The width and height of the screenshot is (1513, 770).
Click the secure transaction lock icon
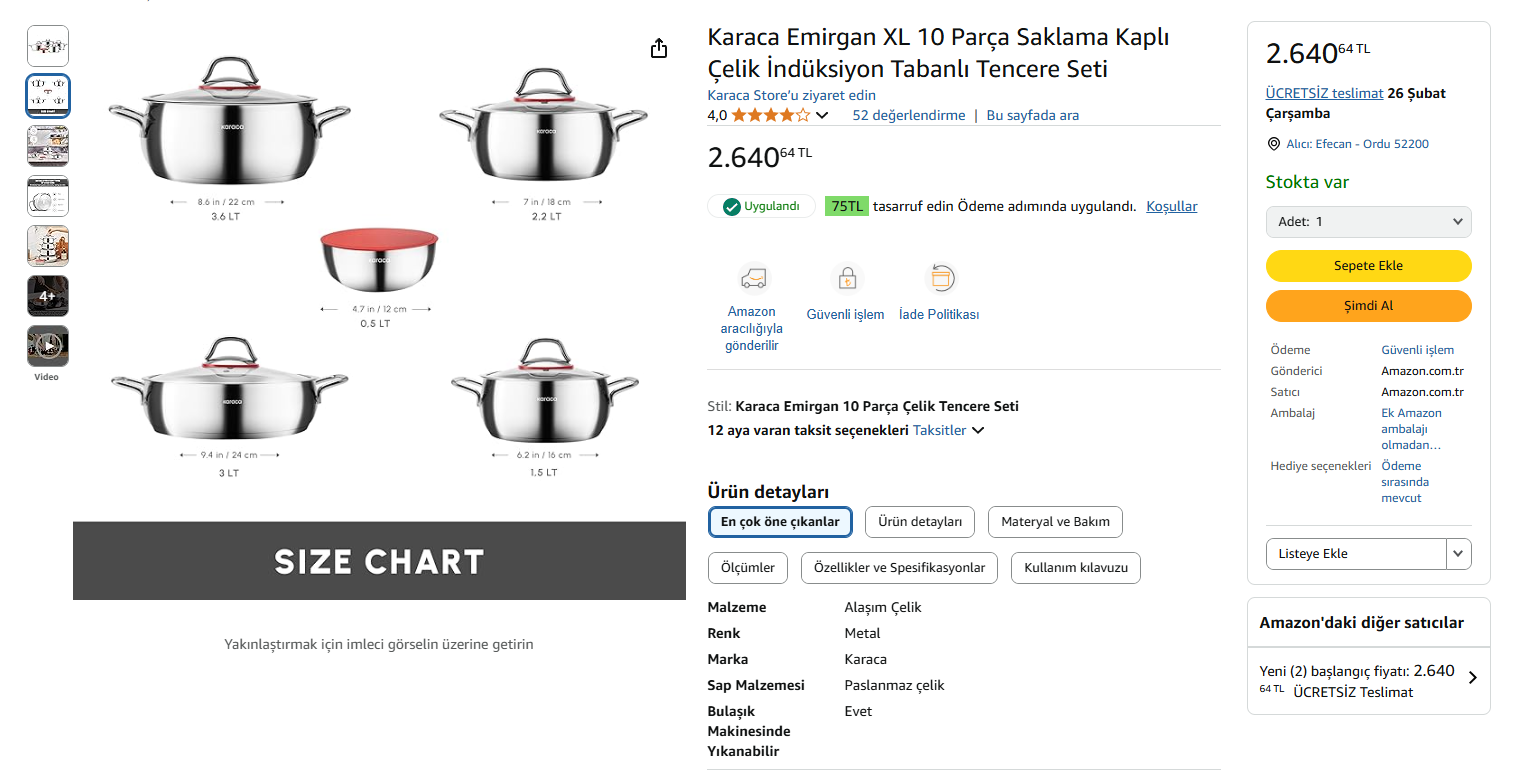coord(846,278)
